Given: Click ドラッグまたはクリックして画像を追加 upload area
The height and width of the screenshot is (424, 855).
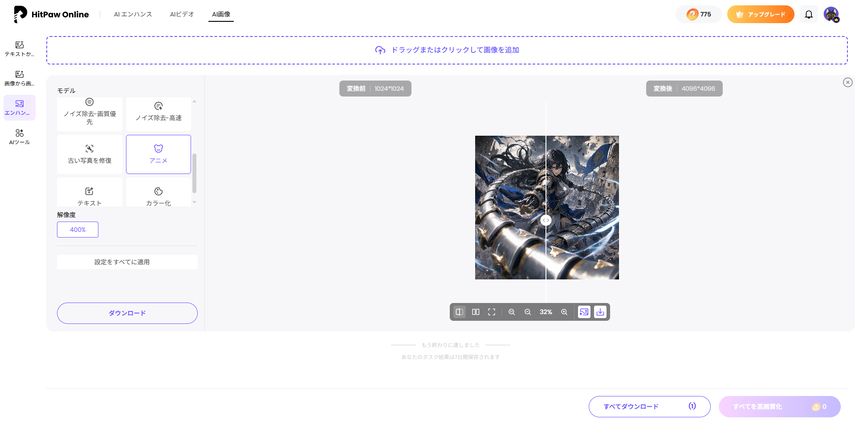Looking at the screenshot, I should [447, 50].
